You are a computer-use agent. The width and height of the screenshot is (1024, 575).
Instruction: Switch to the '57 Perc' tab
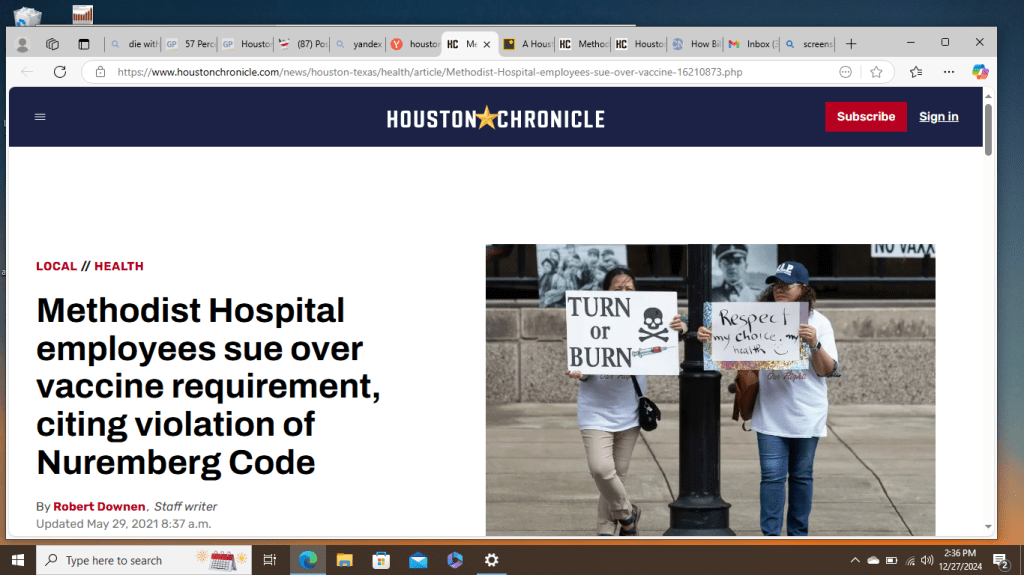(x=190, y=44)
